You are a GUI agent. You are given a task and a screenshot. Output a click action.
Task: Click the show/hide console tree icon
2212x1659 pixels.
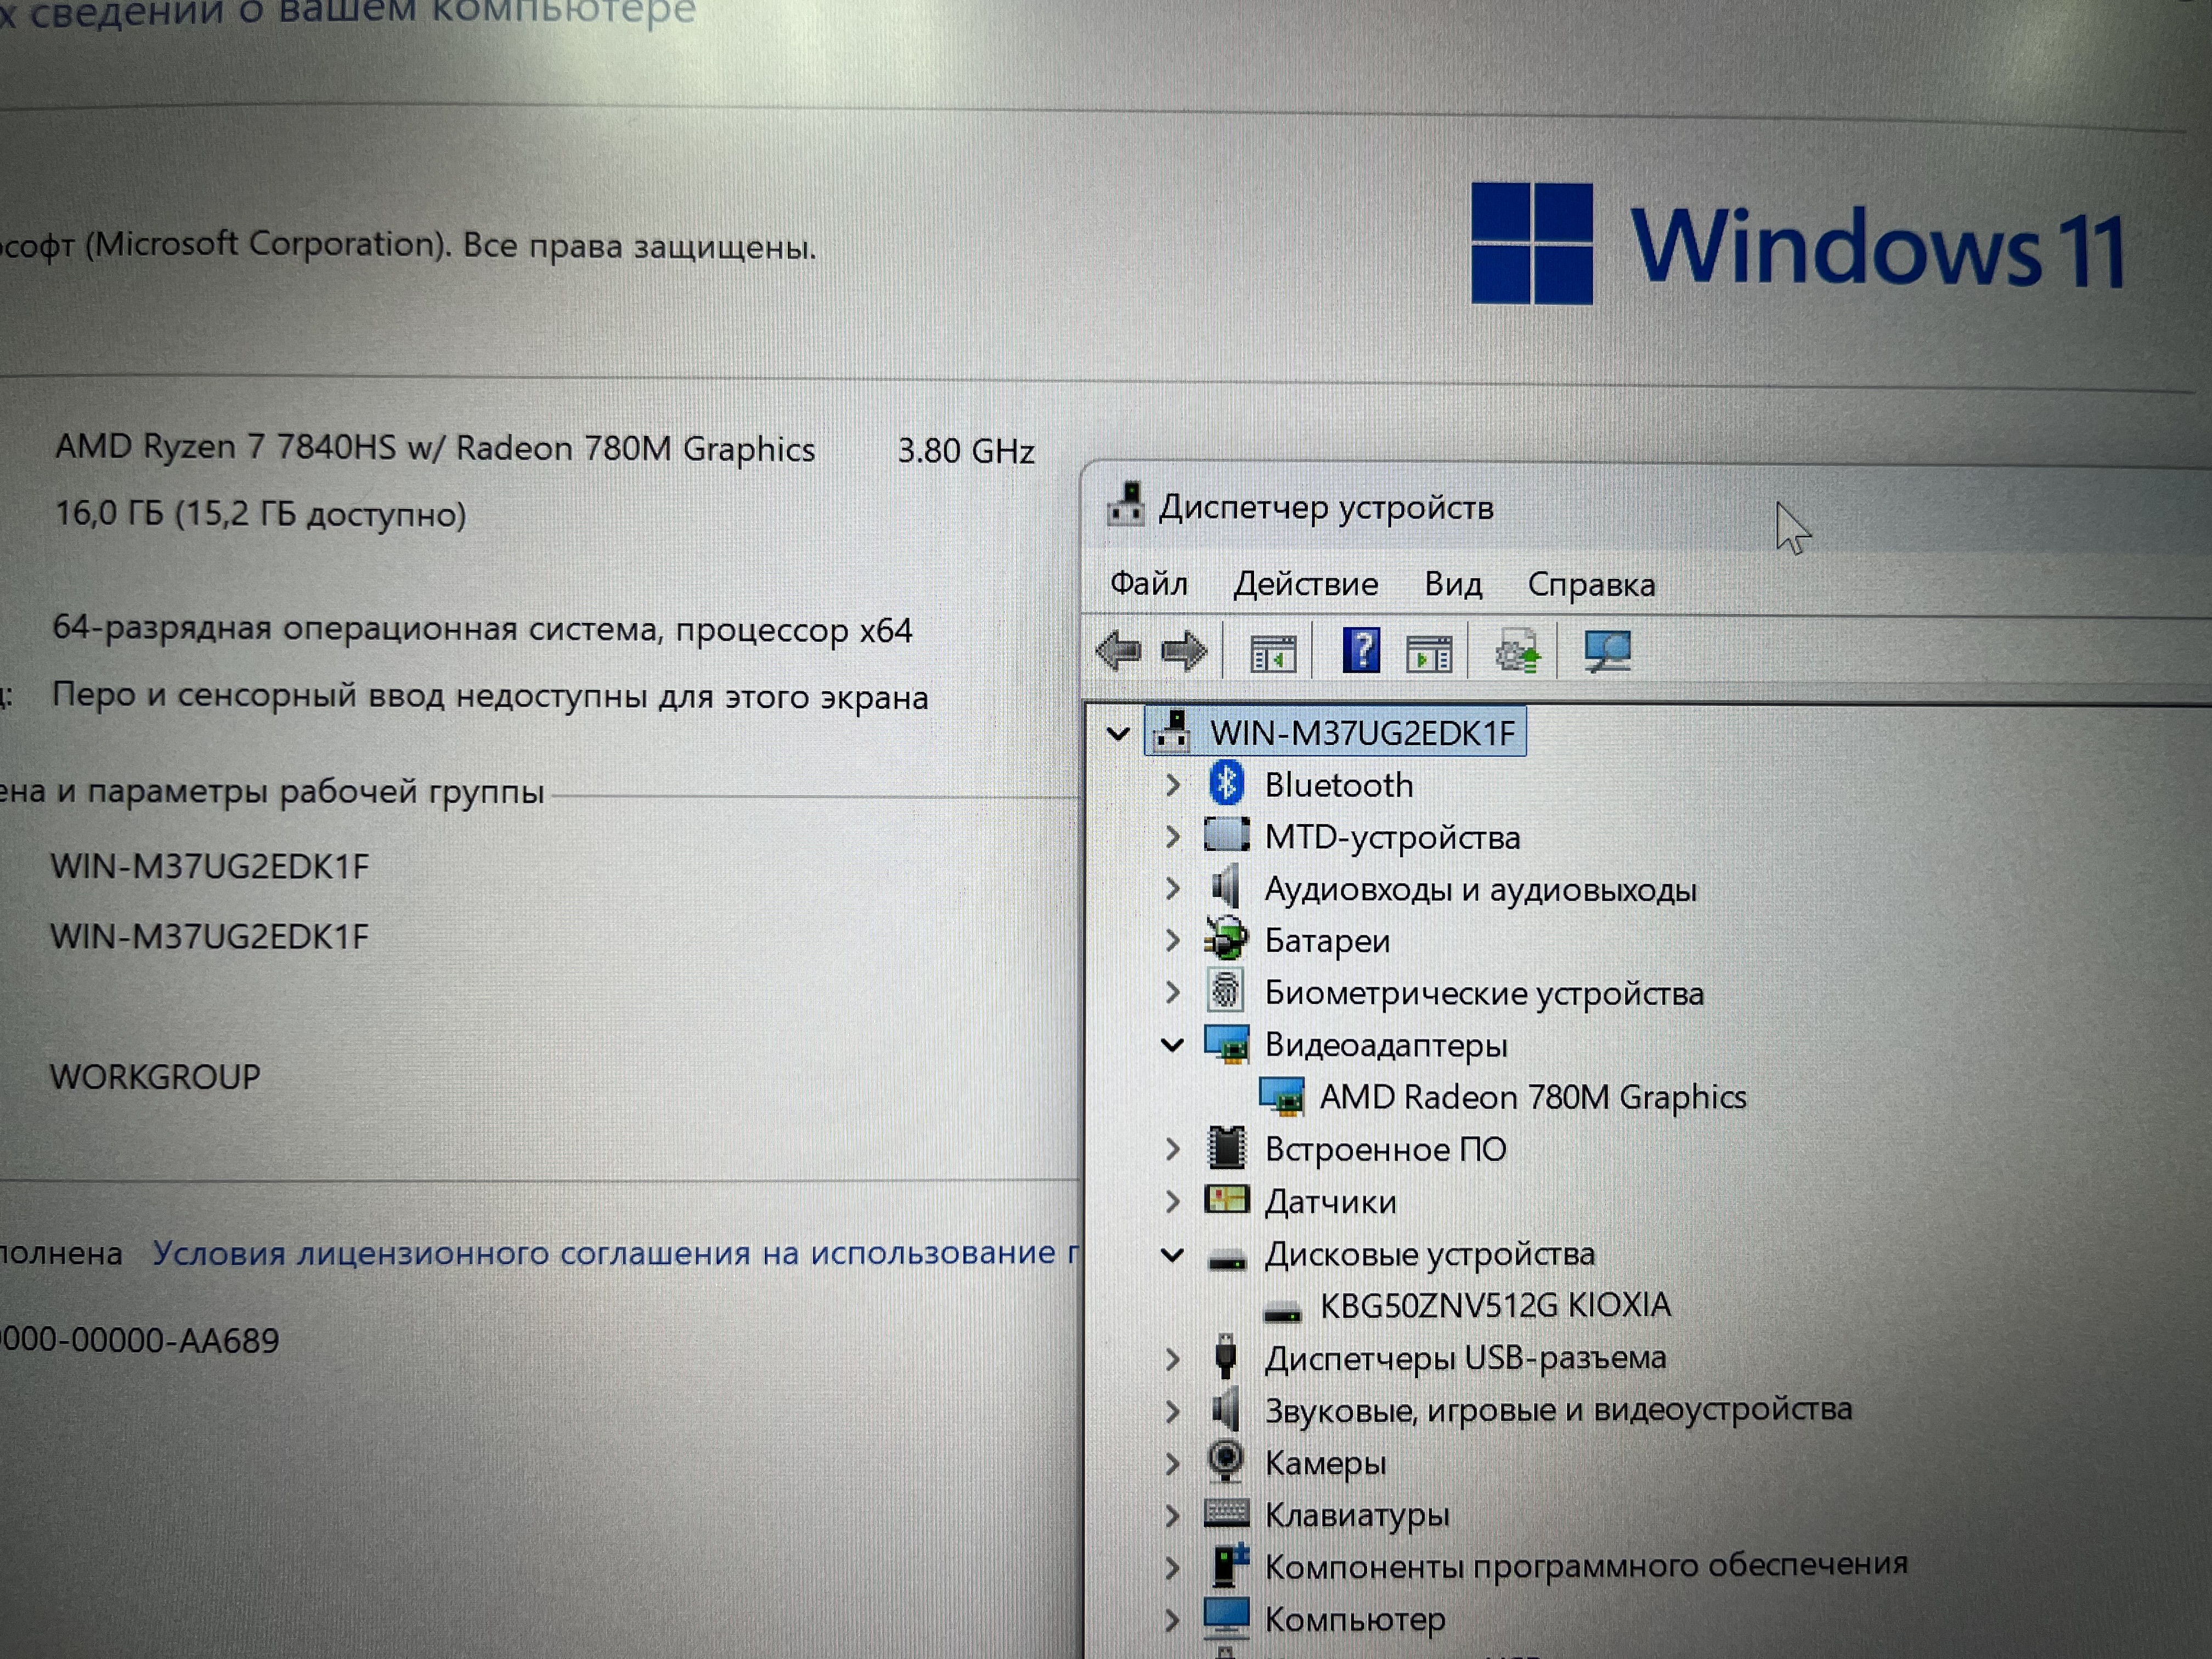[1273, 654]
